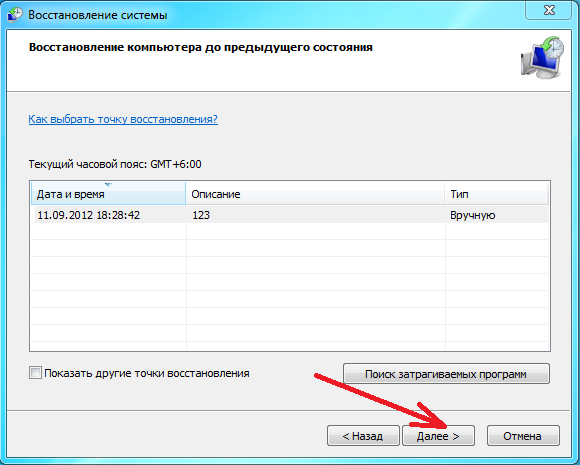
Task: Close the System Restore window
Action: (x=550, y=10)
